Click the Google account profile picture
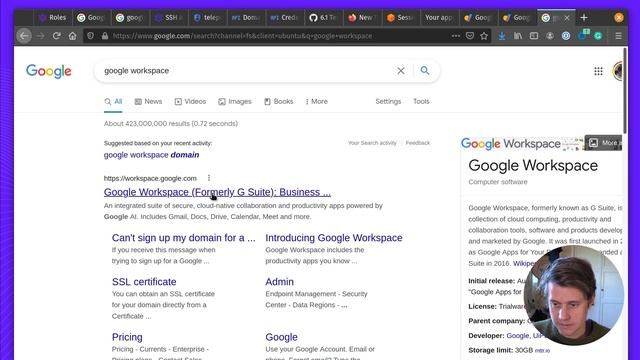This screenshot has width=640, height=360. [x=618, y=71]
